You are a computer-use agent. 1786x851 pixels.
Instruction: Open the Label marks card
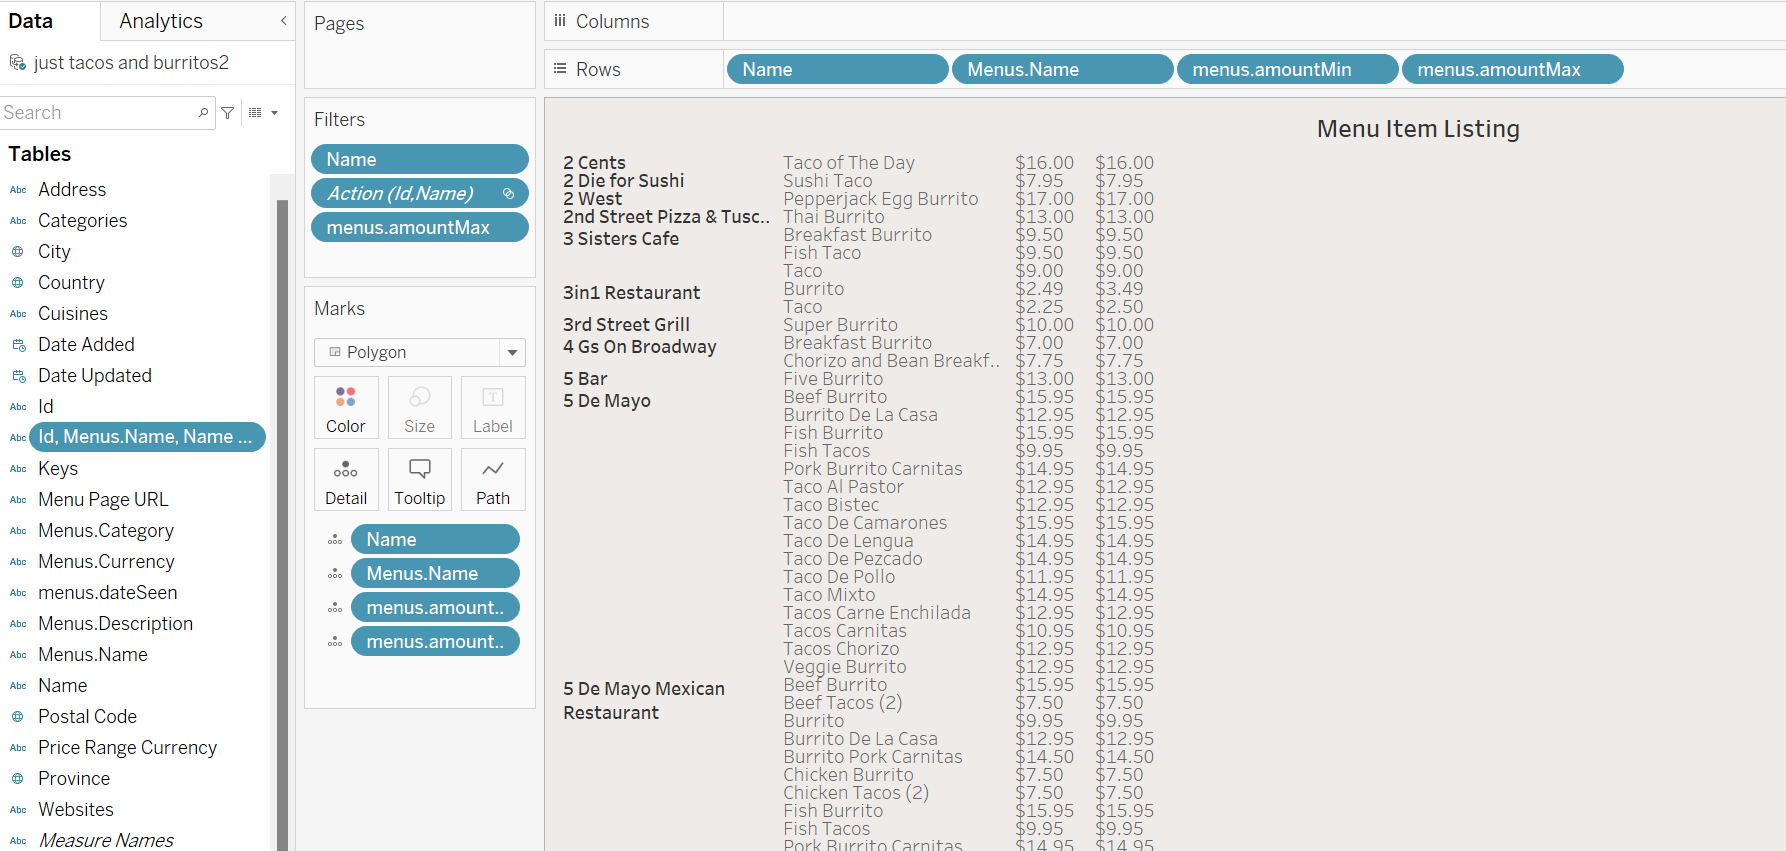493,407
